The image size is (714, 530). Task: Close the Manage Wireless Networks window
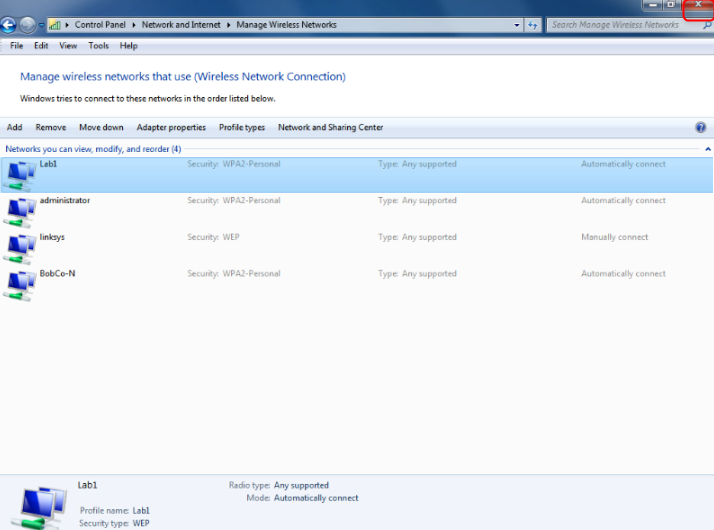tap(698, 5)
